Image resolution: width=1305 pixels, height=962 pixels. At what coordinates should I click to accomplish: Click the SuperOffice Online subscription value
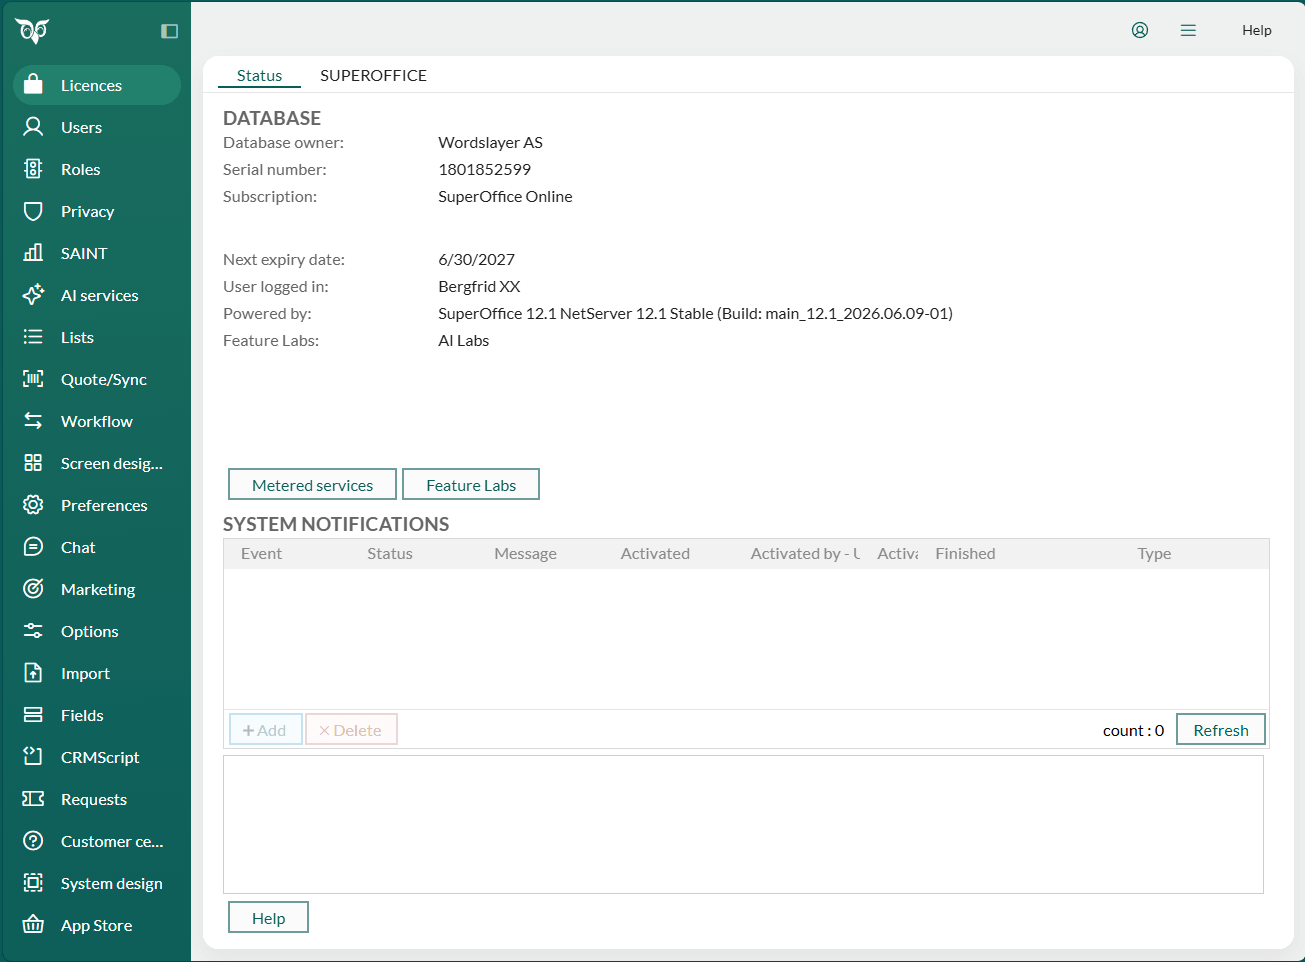point(505,197)
